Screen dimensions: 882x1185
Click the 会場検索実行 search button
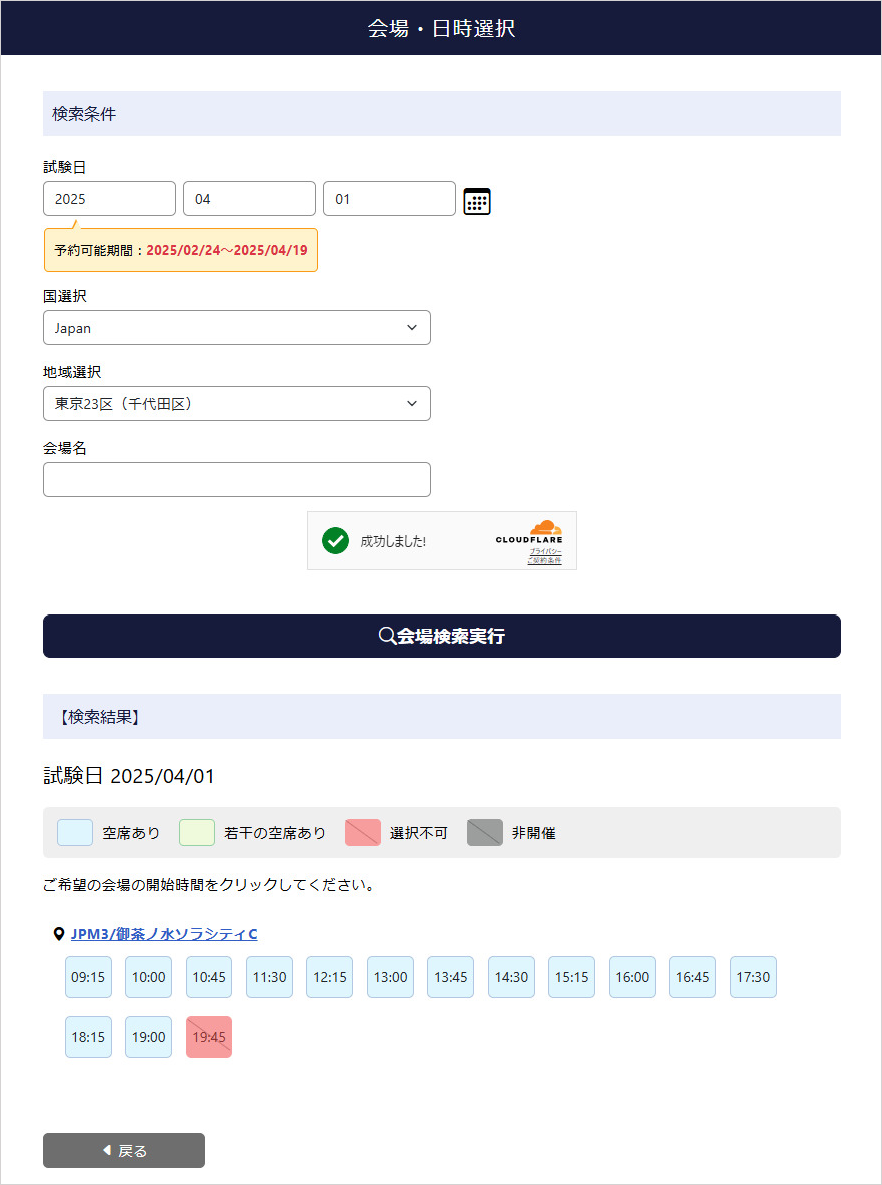pos(441,636)
